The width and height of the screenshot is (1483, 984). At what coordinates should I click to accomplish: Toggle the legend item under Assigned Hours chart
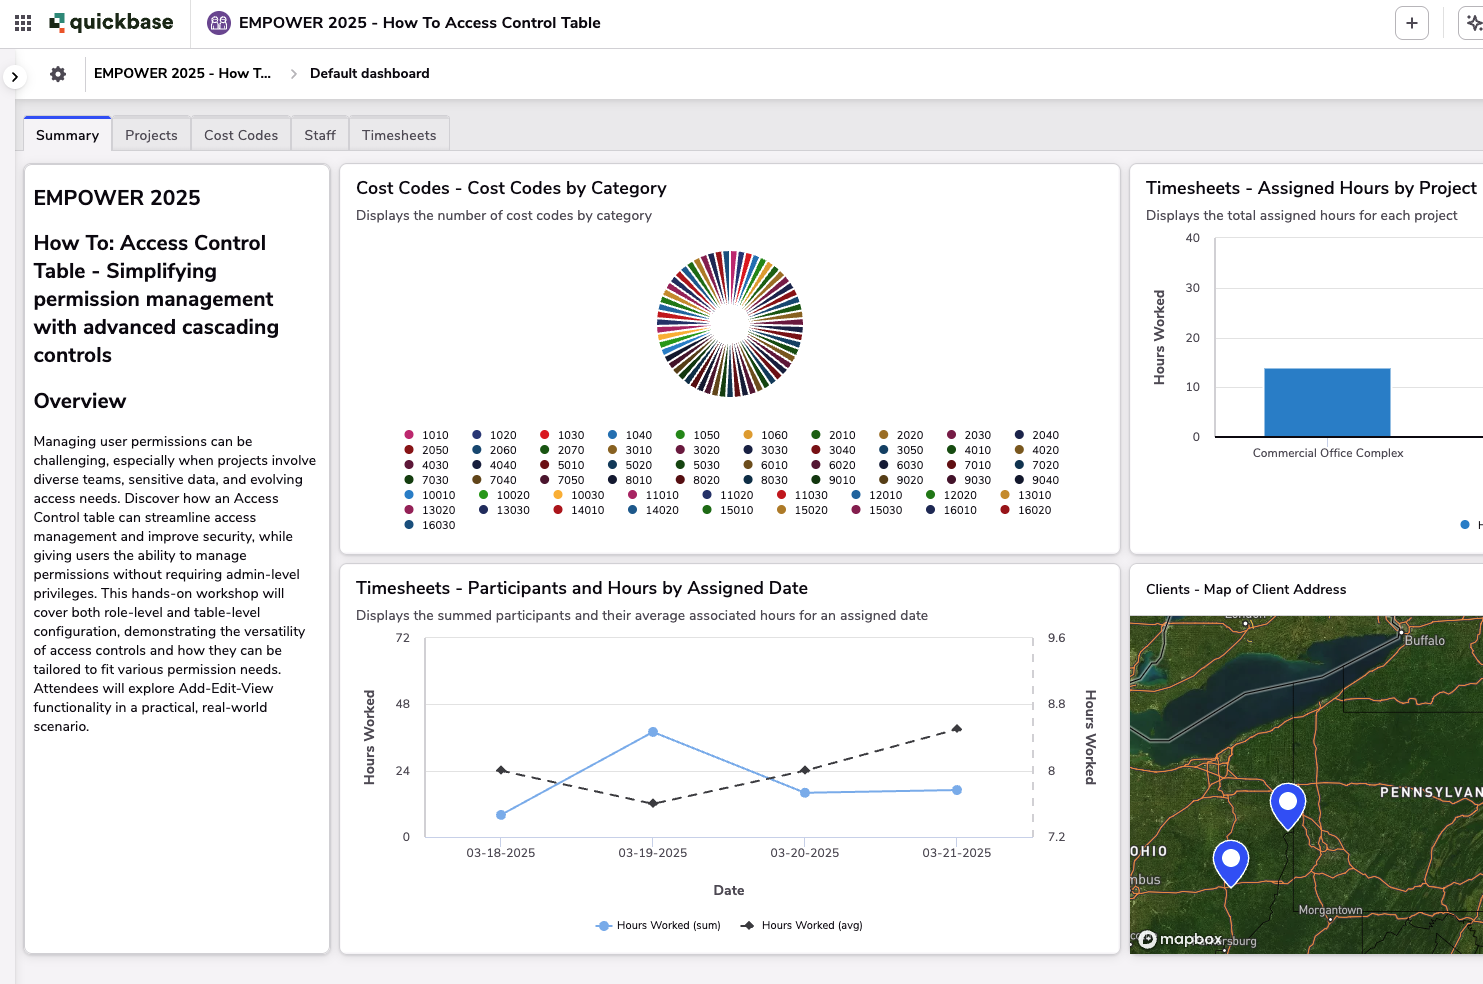[x=1464, y=524]
